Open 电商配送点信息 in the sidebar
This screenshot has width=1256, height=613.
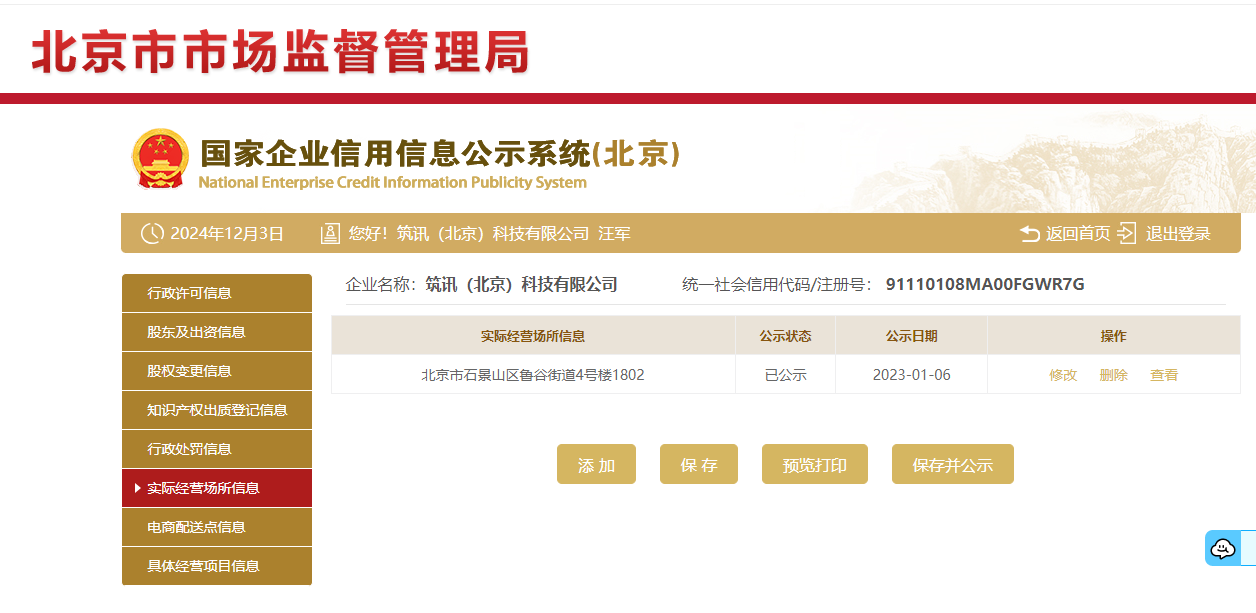(x=217, y=527)
